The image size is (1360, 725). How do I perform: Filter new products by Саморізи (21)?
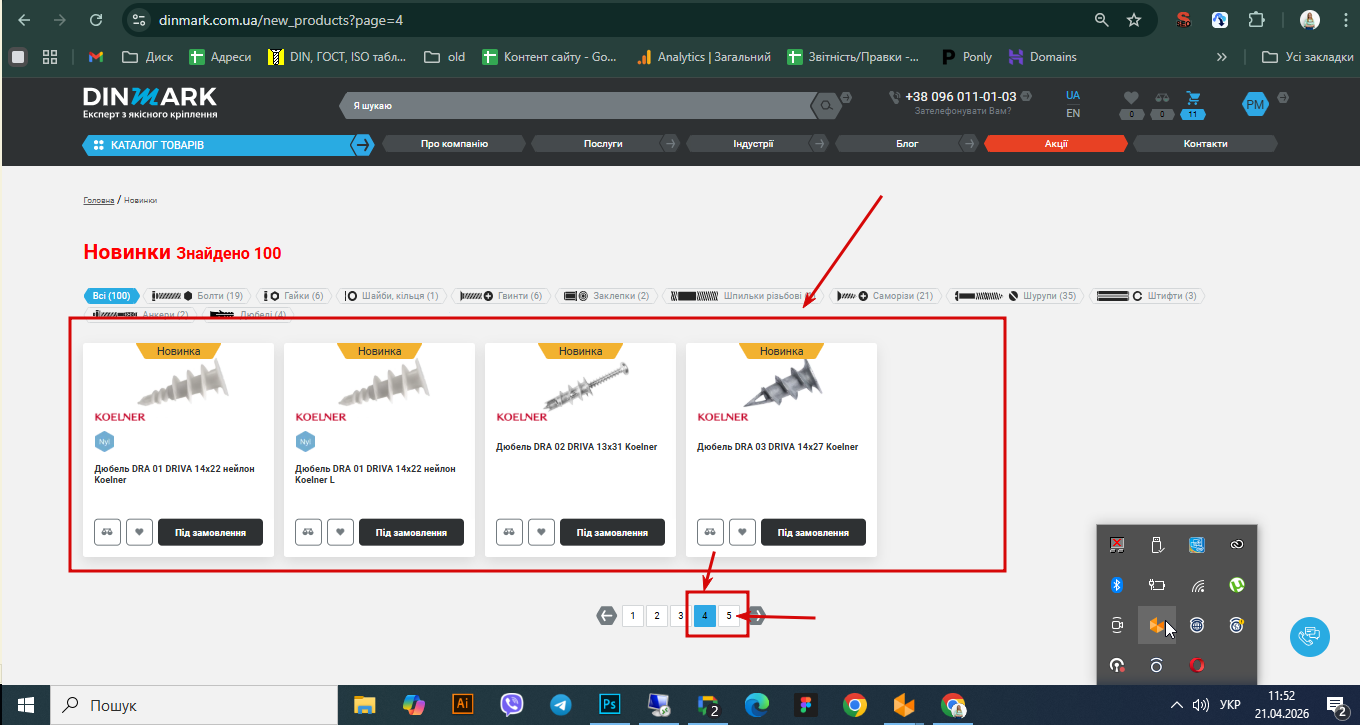[x=885, y=296]
